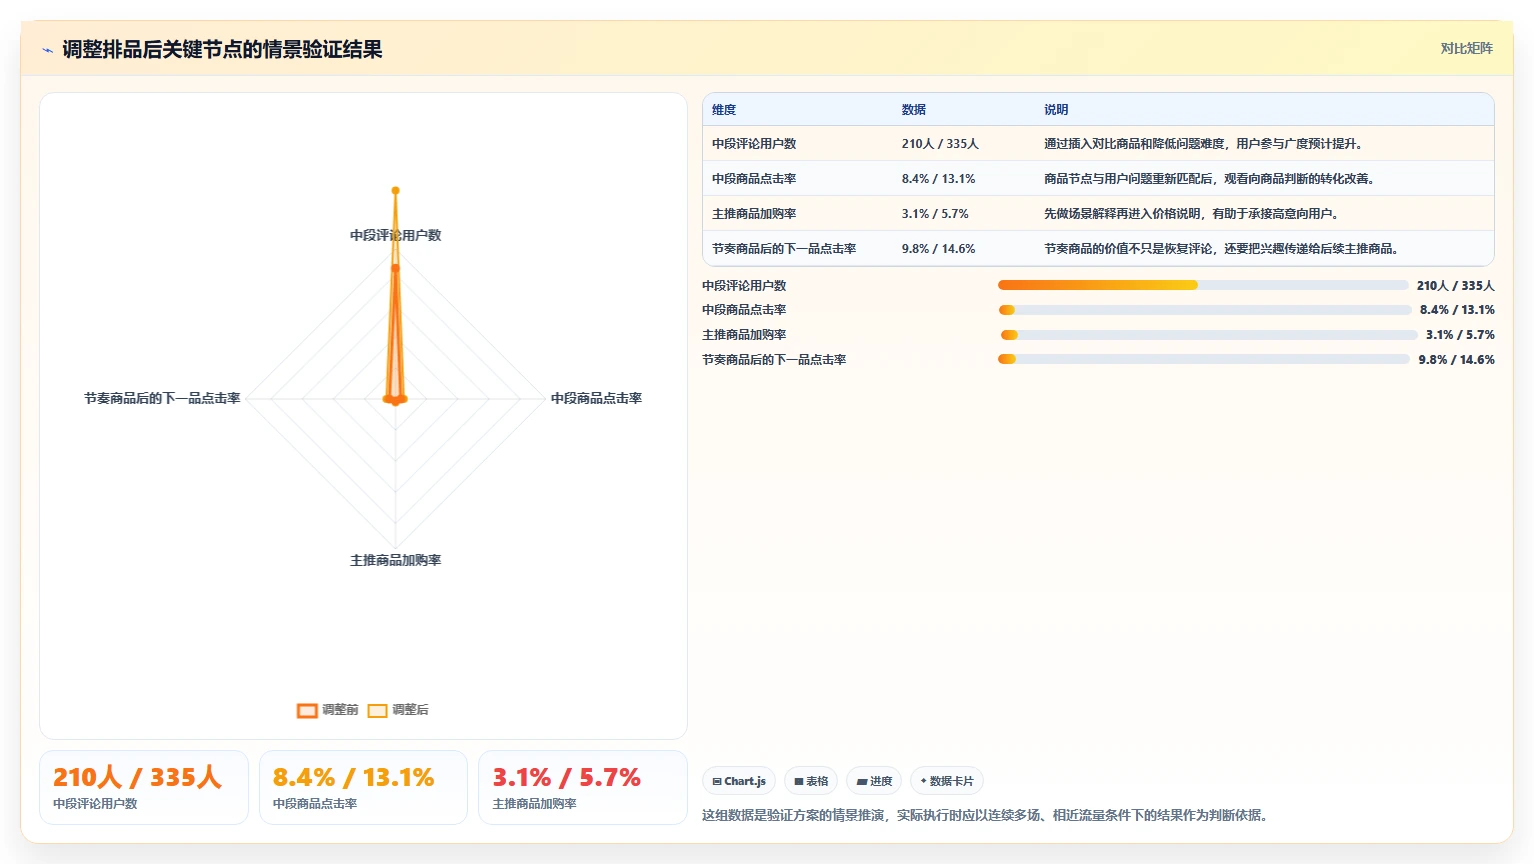Click table row label 主推商品加购率

[x=754, y=214]
